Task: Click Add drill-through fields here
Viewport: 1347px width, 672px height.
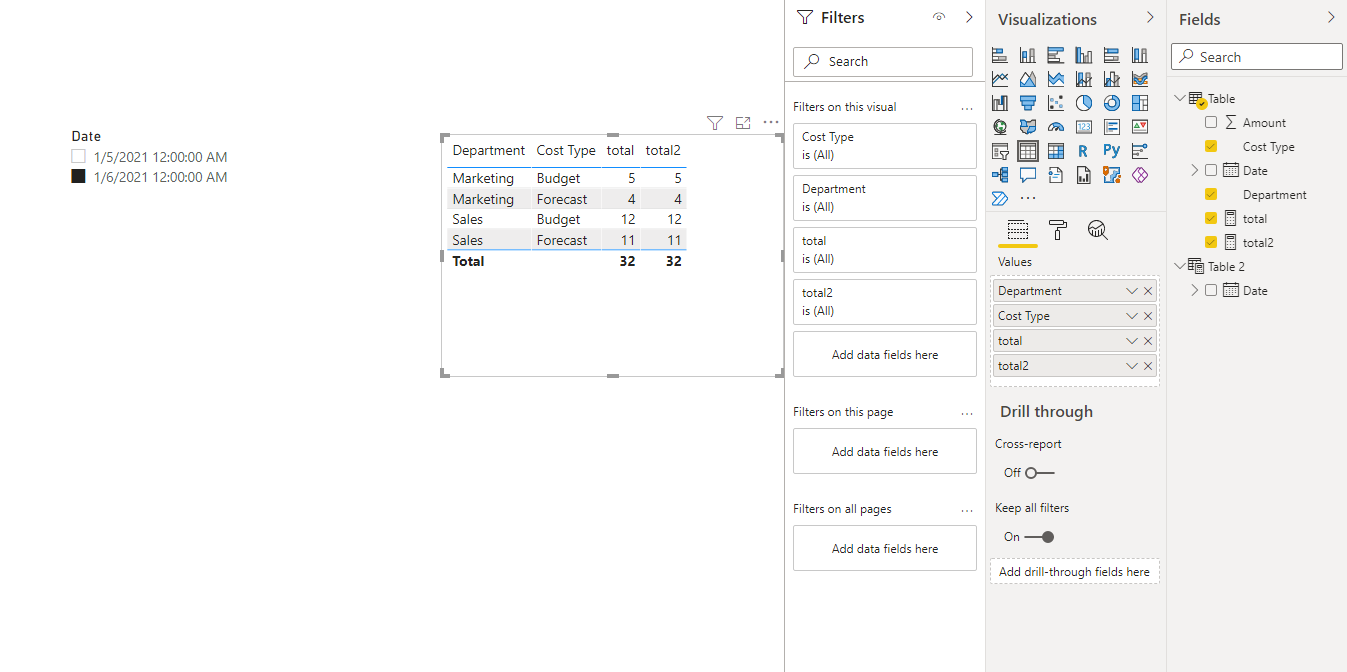Action: [x=1074, y=572]
